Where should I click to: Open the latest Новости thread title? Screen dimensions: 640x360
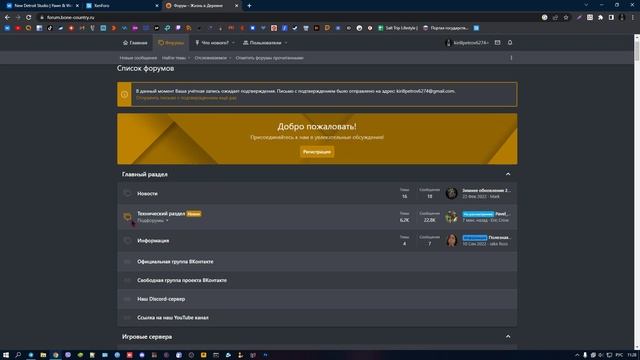tap(486, 191)
